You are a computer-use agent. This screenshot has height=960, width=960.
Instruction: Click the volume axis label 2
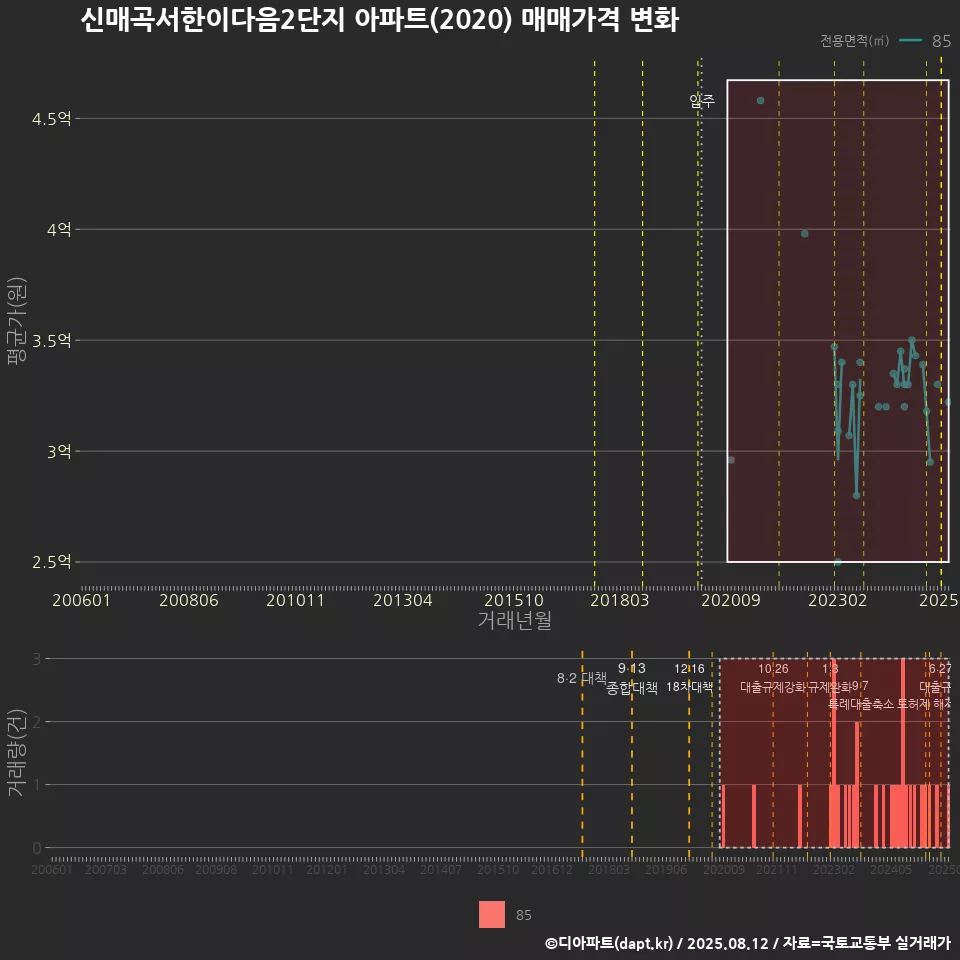pos(37,722)
